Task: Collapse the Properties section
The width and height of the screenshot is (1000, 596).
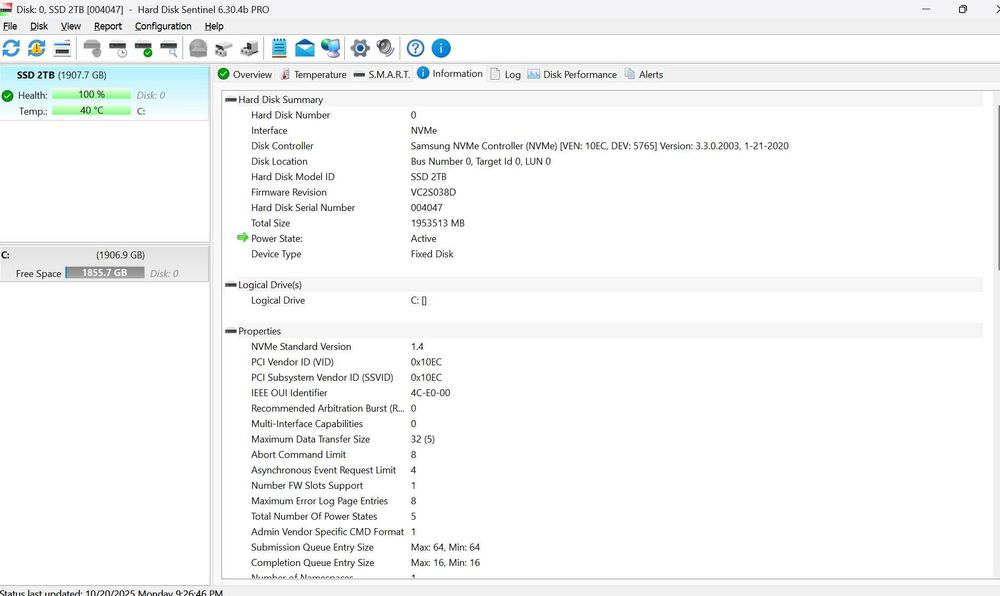Action: (x=231, y=331)
